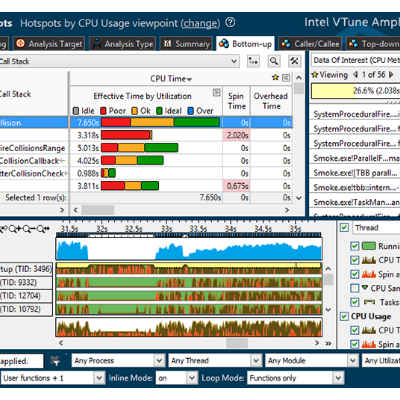Switch to the Summary tab
Image resolution: width=400 pixels, height=400 pixels.
(186, 44)
